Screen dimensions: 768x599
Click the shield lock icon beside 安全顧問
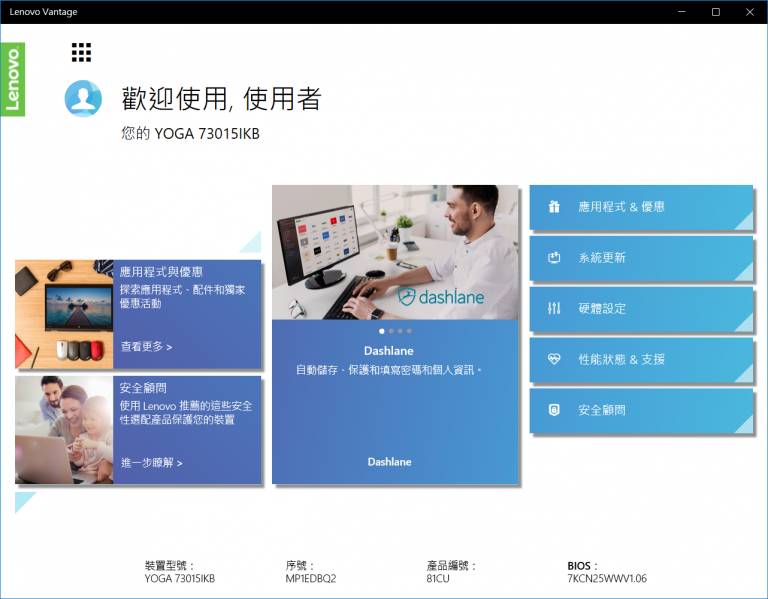point(554,410)
